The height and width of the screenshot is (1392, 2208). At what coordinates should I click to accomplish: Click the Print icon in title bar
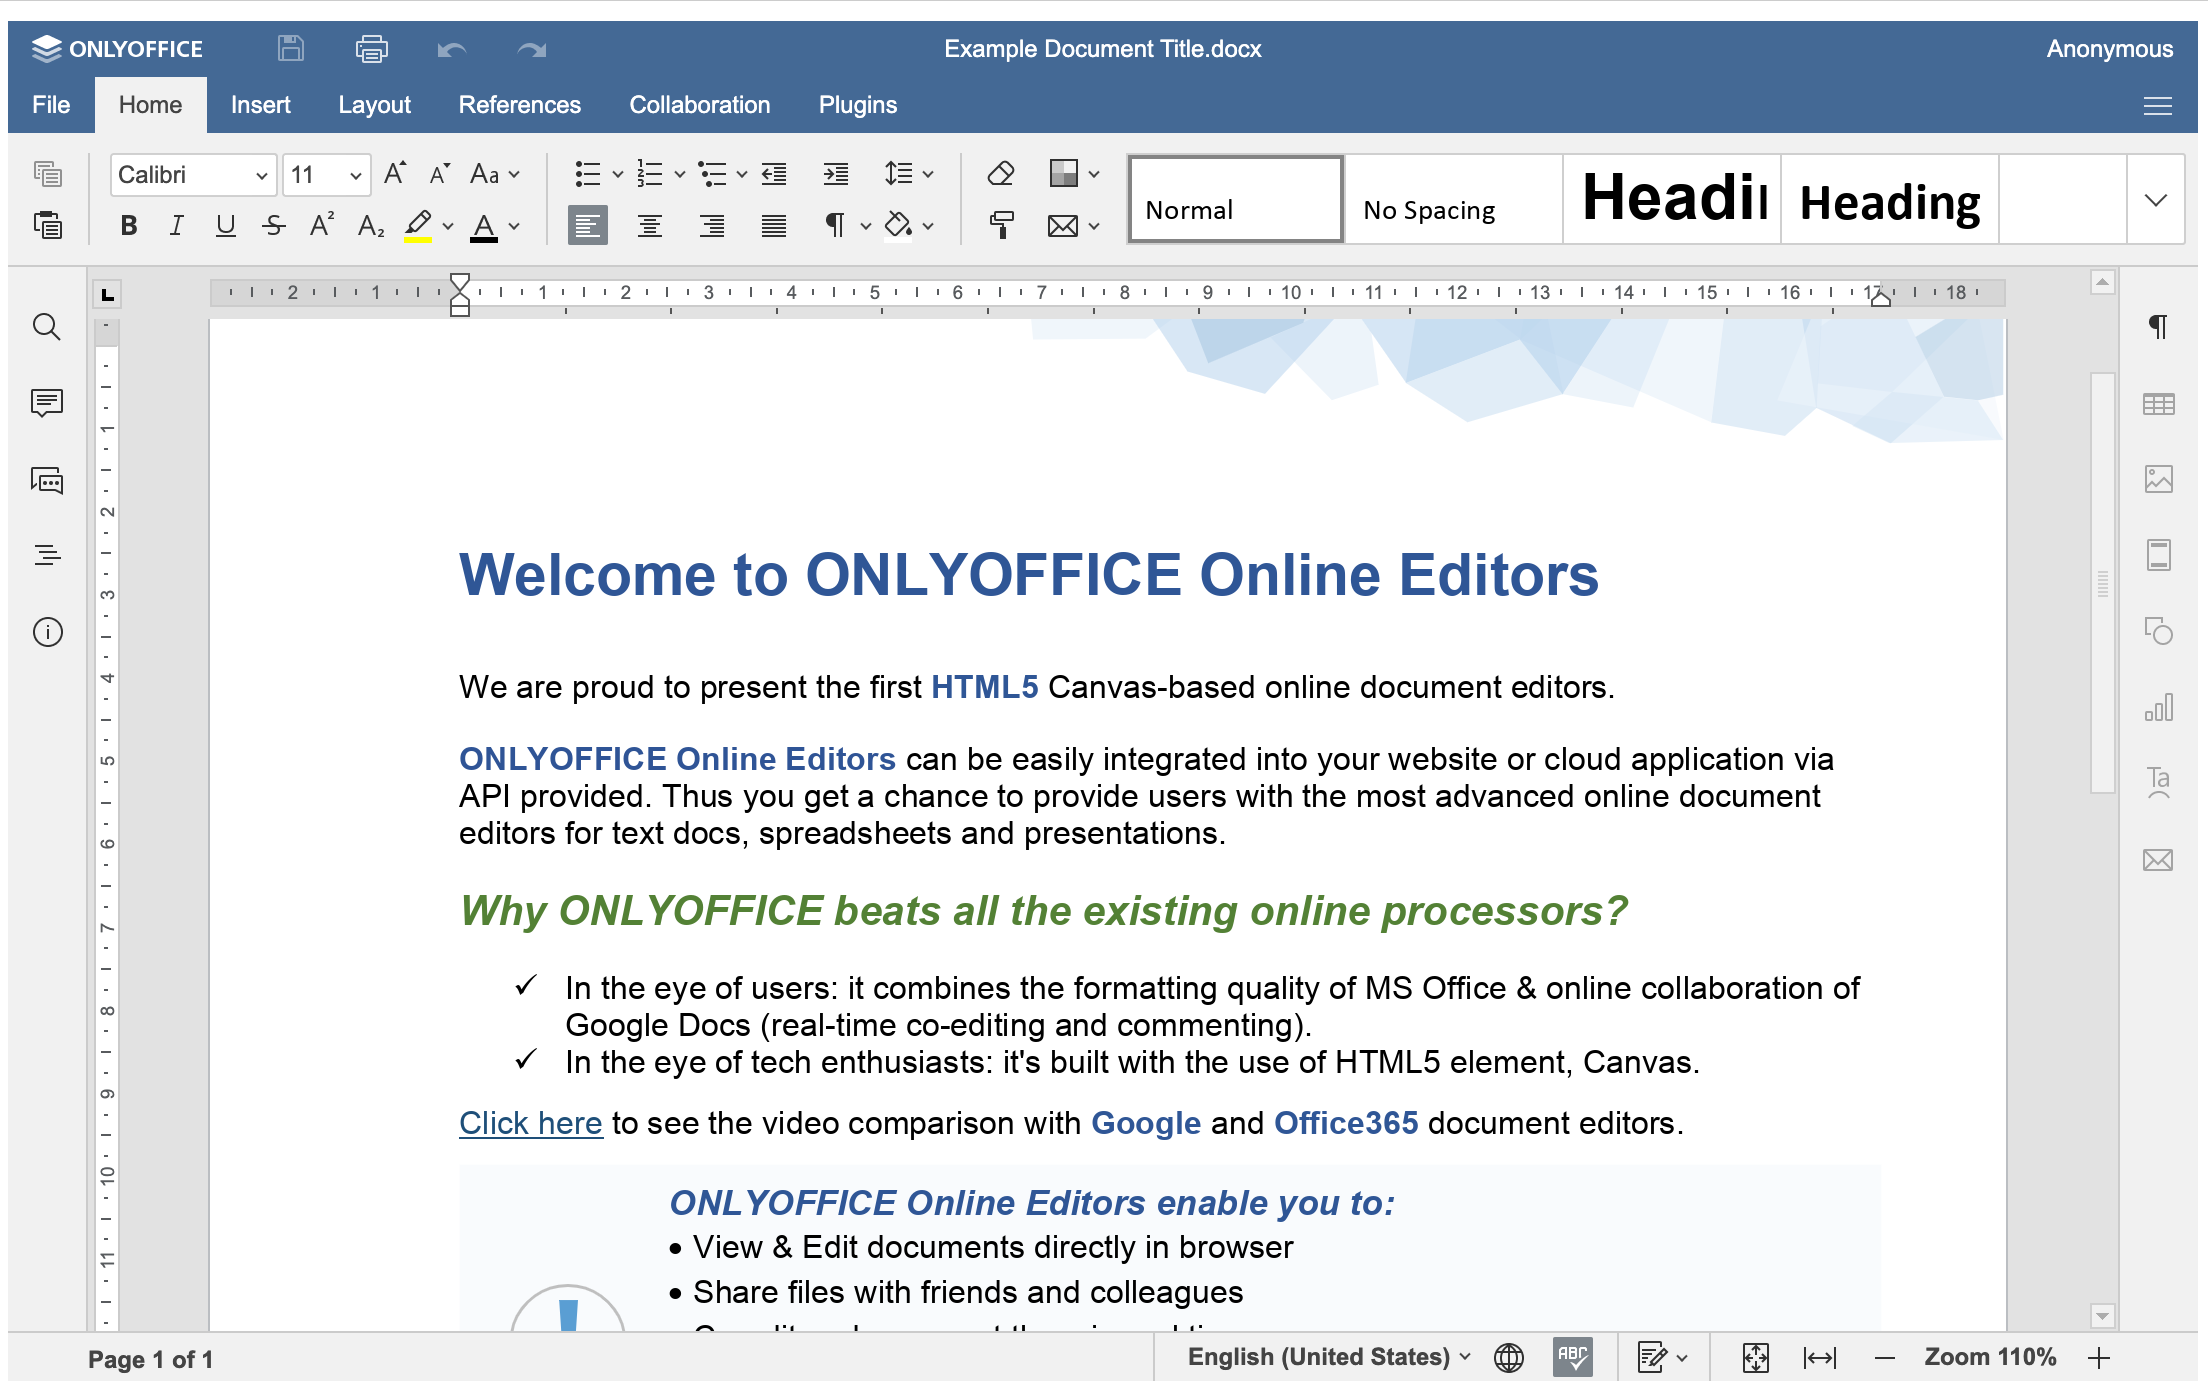pos(371,49)
